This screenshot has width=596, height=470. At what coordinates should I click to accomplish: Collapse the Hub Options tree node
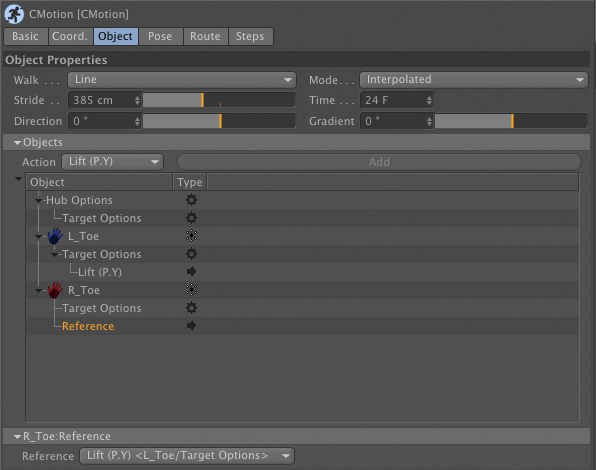[38, 200]
